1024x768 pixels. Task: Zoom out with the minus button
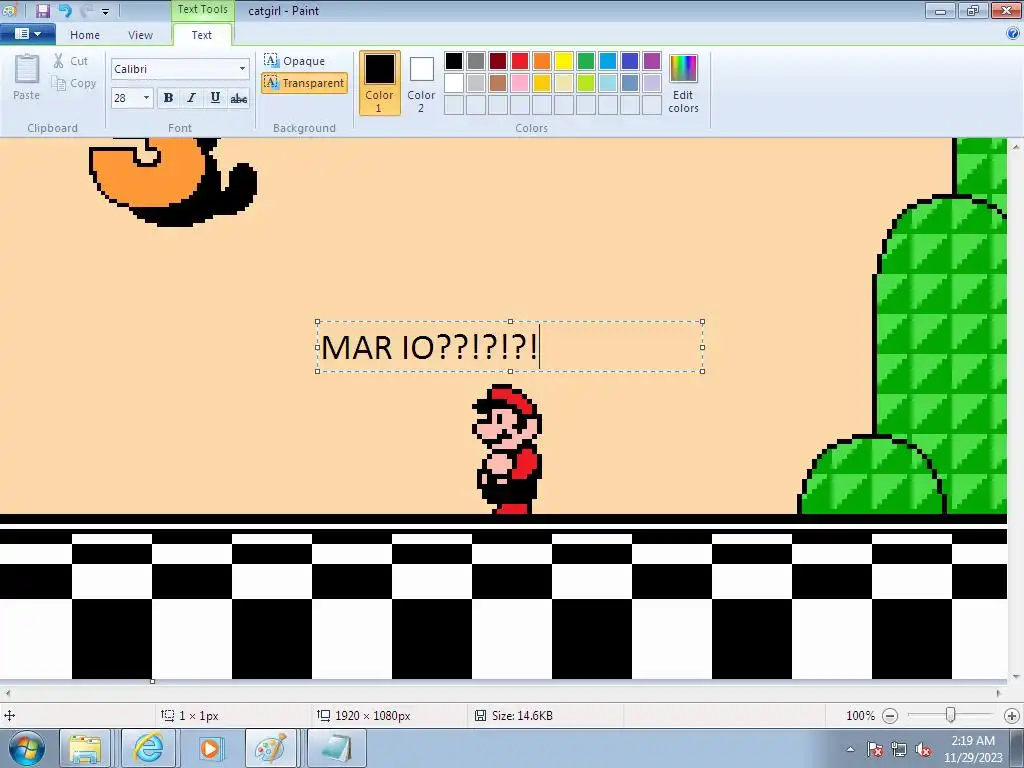coord(889,716)
